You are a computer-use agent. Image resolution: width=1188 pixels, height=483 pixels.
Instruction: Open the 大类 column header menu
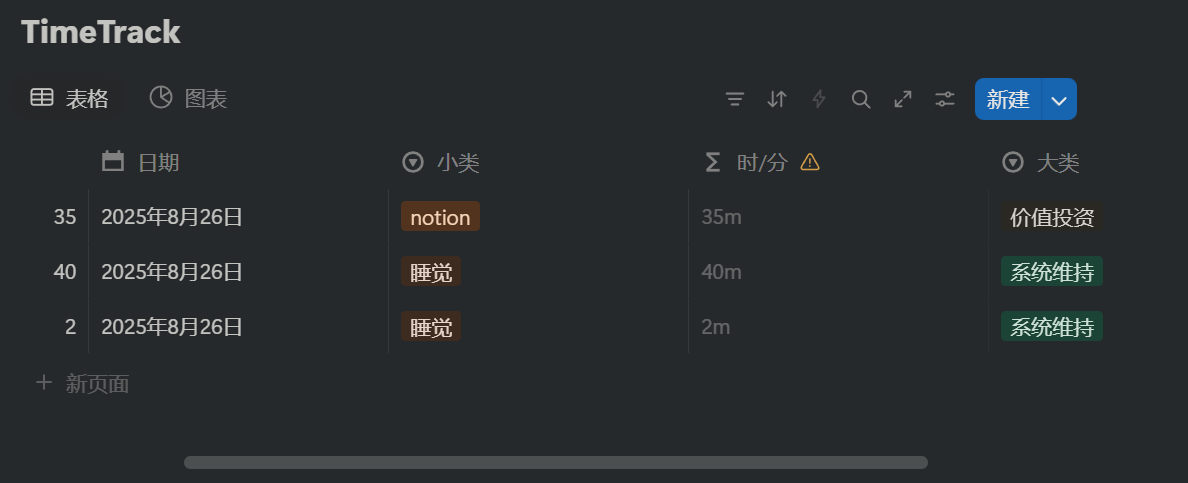click(1041, 162)
